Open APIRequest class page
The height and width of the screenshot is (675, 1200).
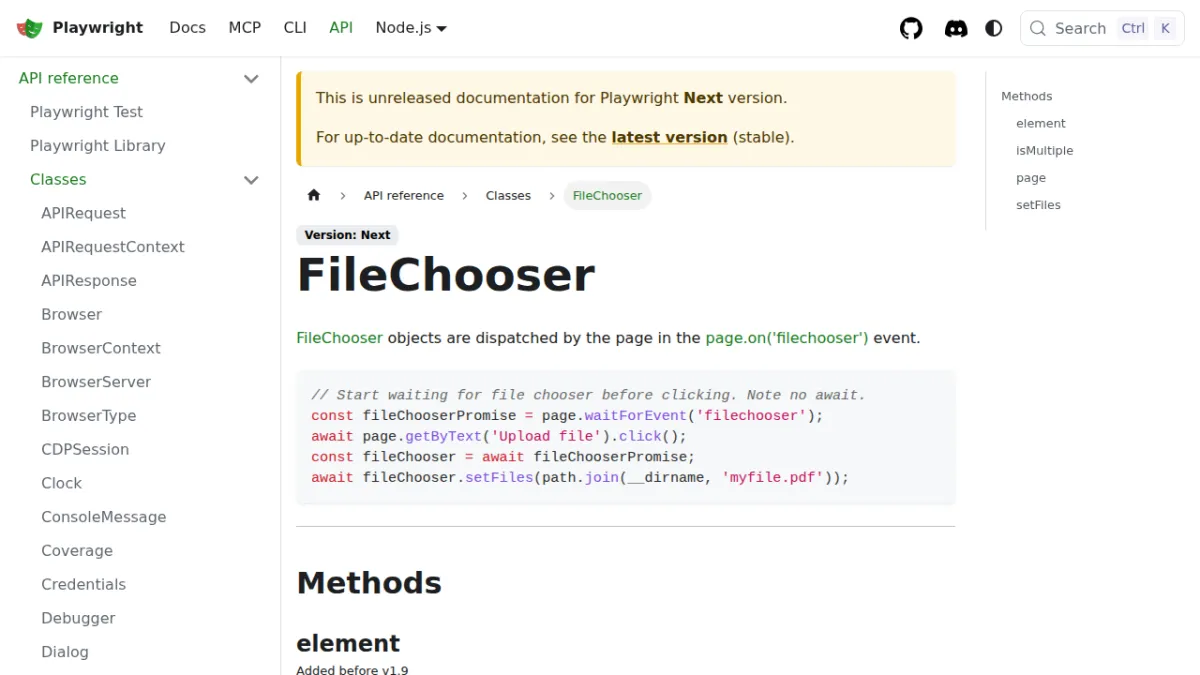pyautogui.click(x=83, y=213)
